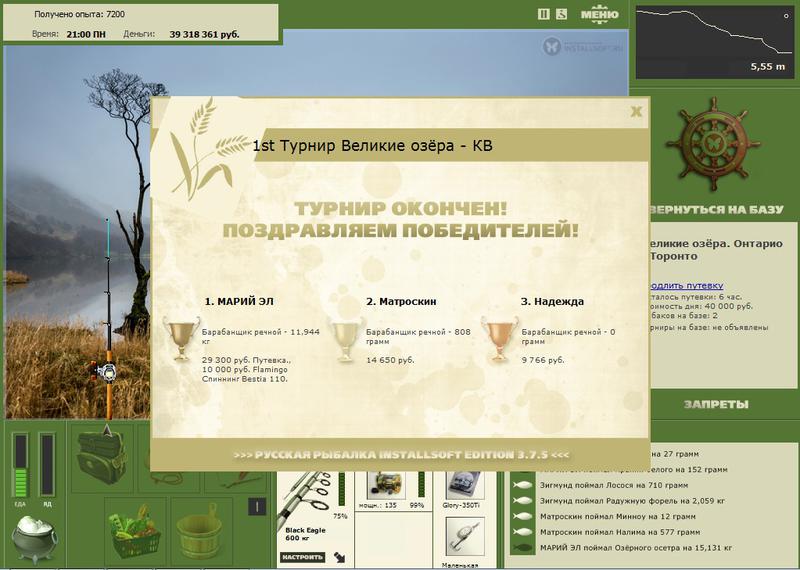800x570 pixels.
Task: Click the fish icon beside the Радужную форель entry
Action: tap(523, 501)
